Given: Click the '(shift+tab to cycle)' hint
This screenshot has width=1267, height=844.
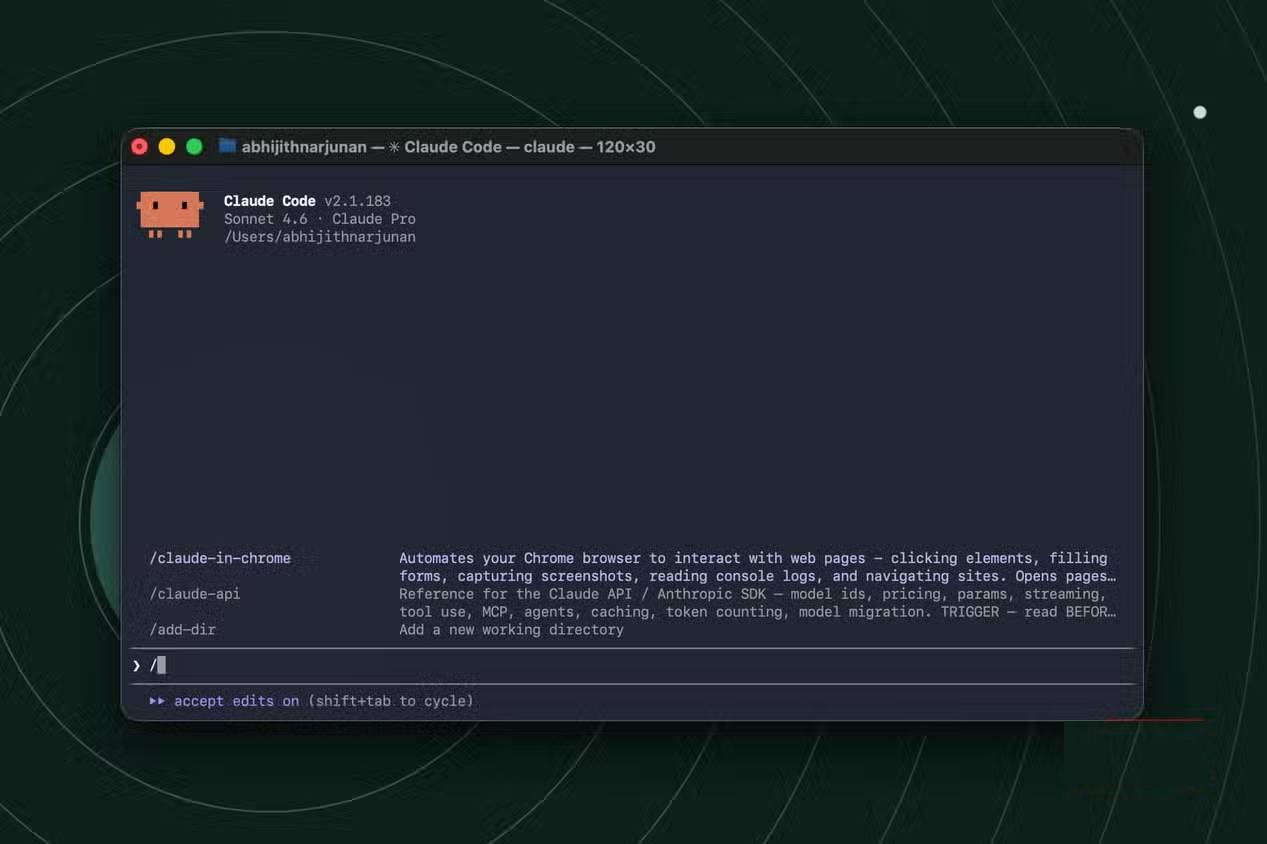Looking at the screenshot, I should [x=391, y=701].
